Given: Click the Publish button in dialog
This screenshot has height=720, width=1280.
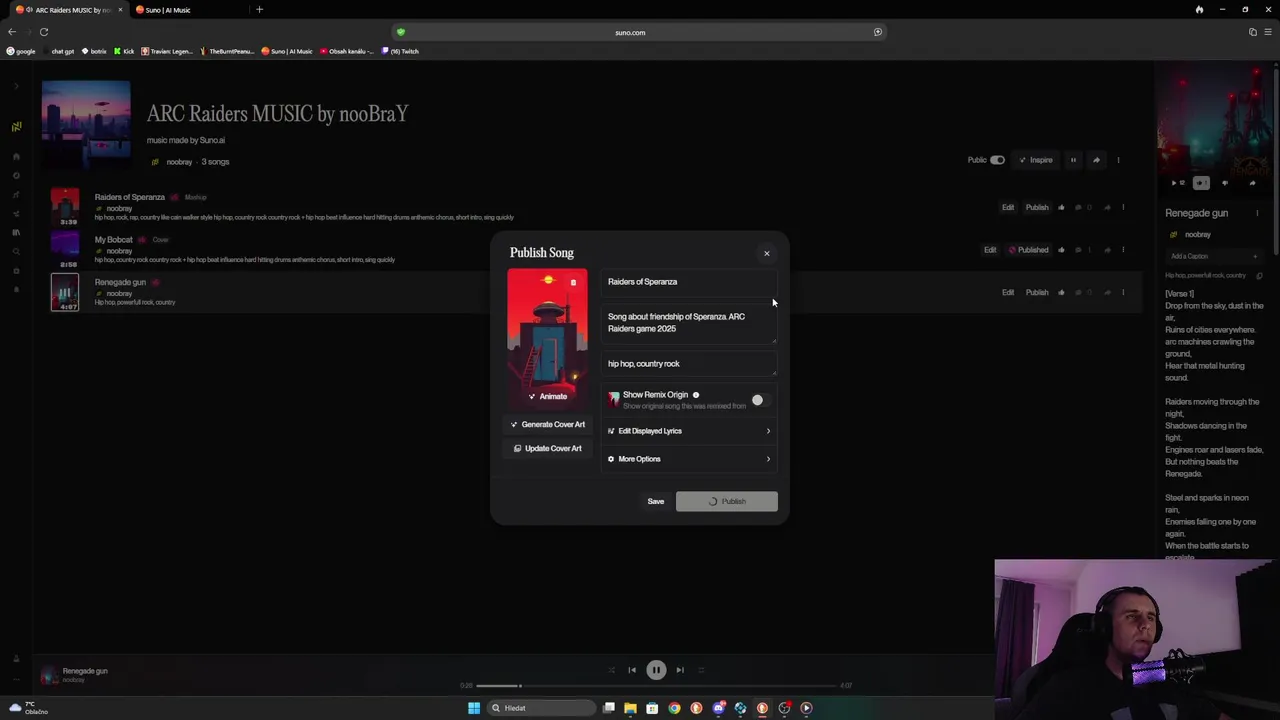Looking at the screenshot, I should point(727,502).
